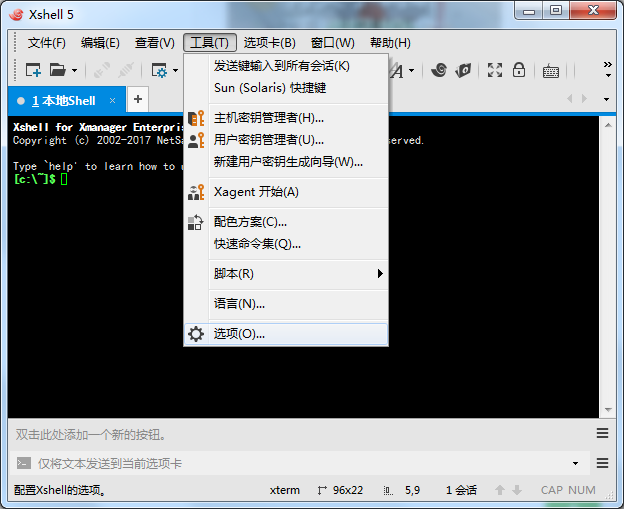Open the quick command bar hamburger menu

pyautogui.click(x=603, y=433)
